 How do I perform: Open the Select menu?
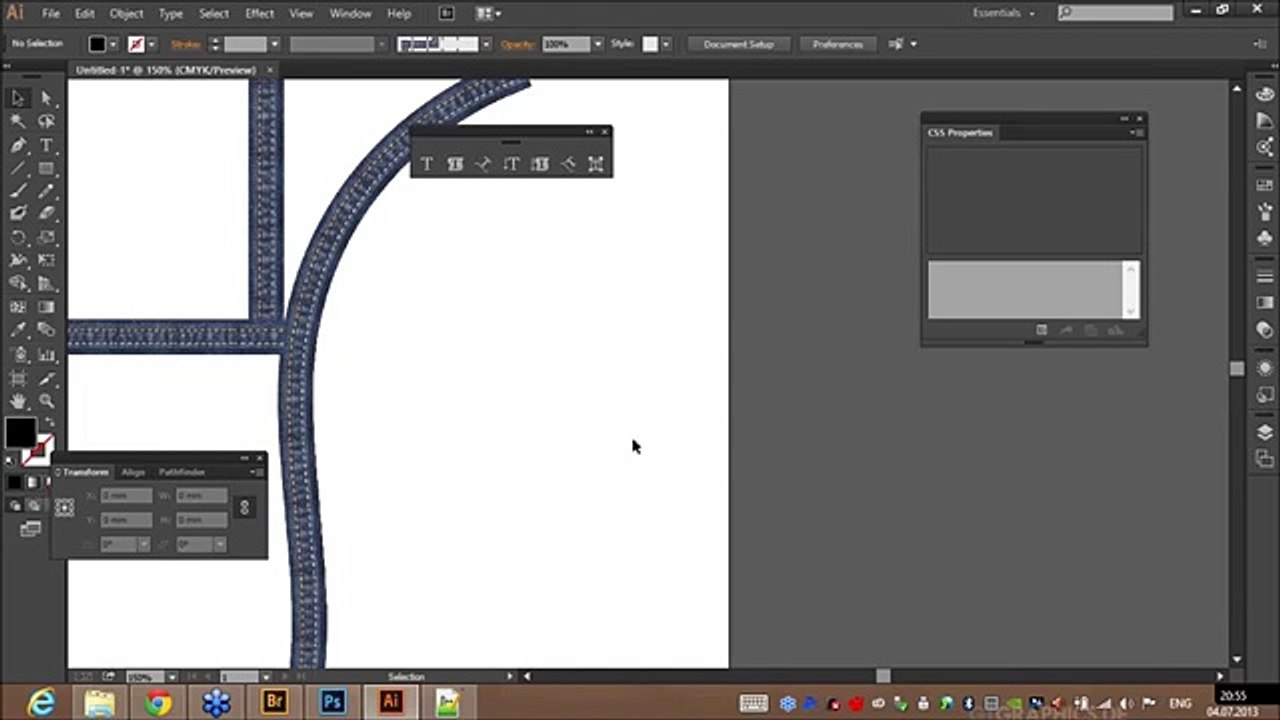(x=214, y=14)
